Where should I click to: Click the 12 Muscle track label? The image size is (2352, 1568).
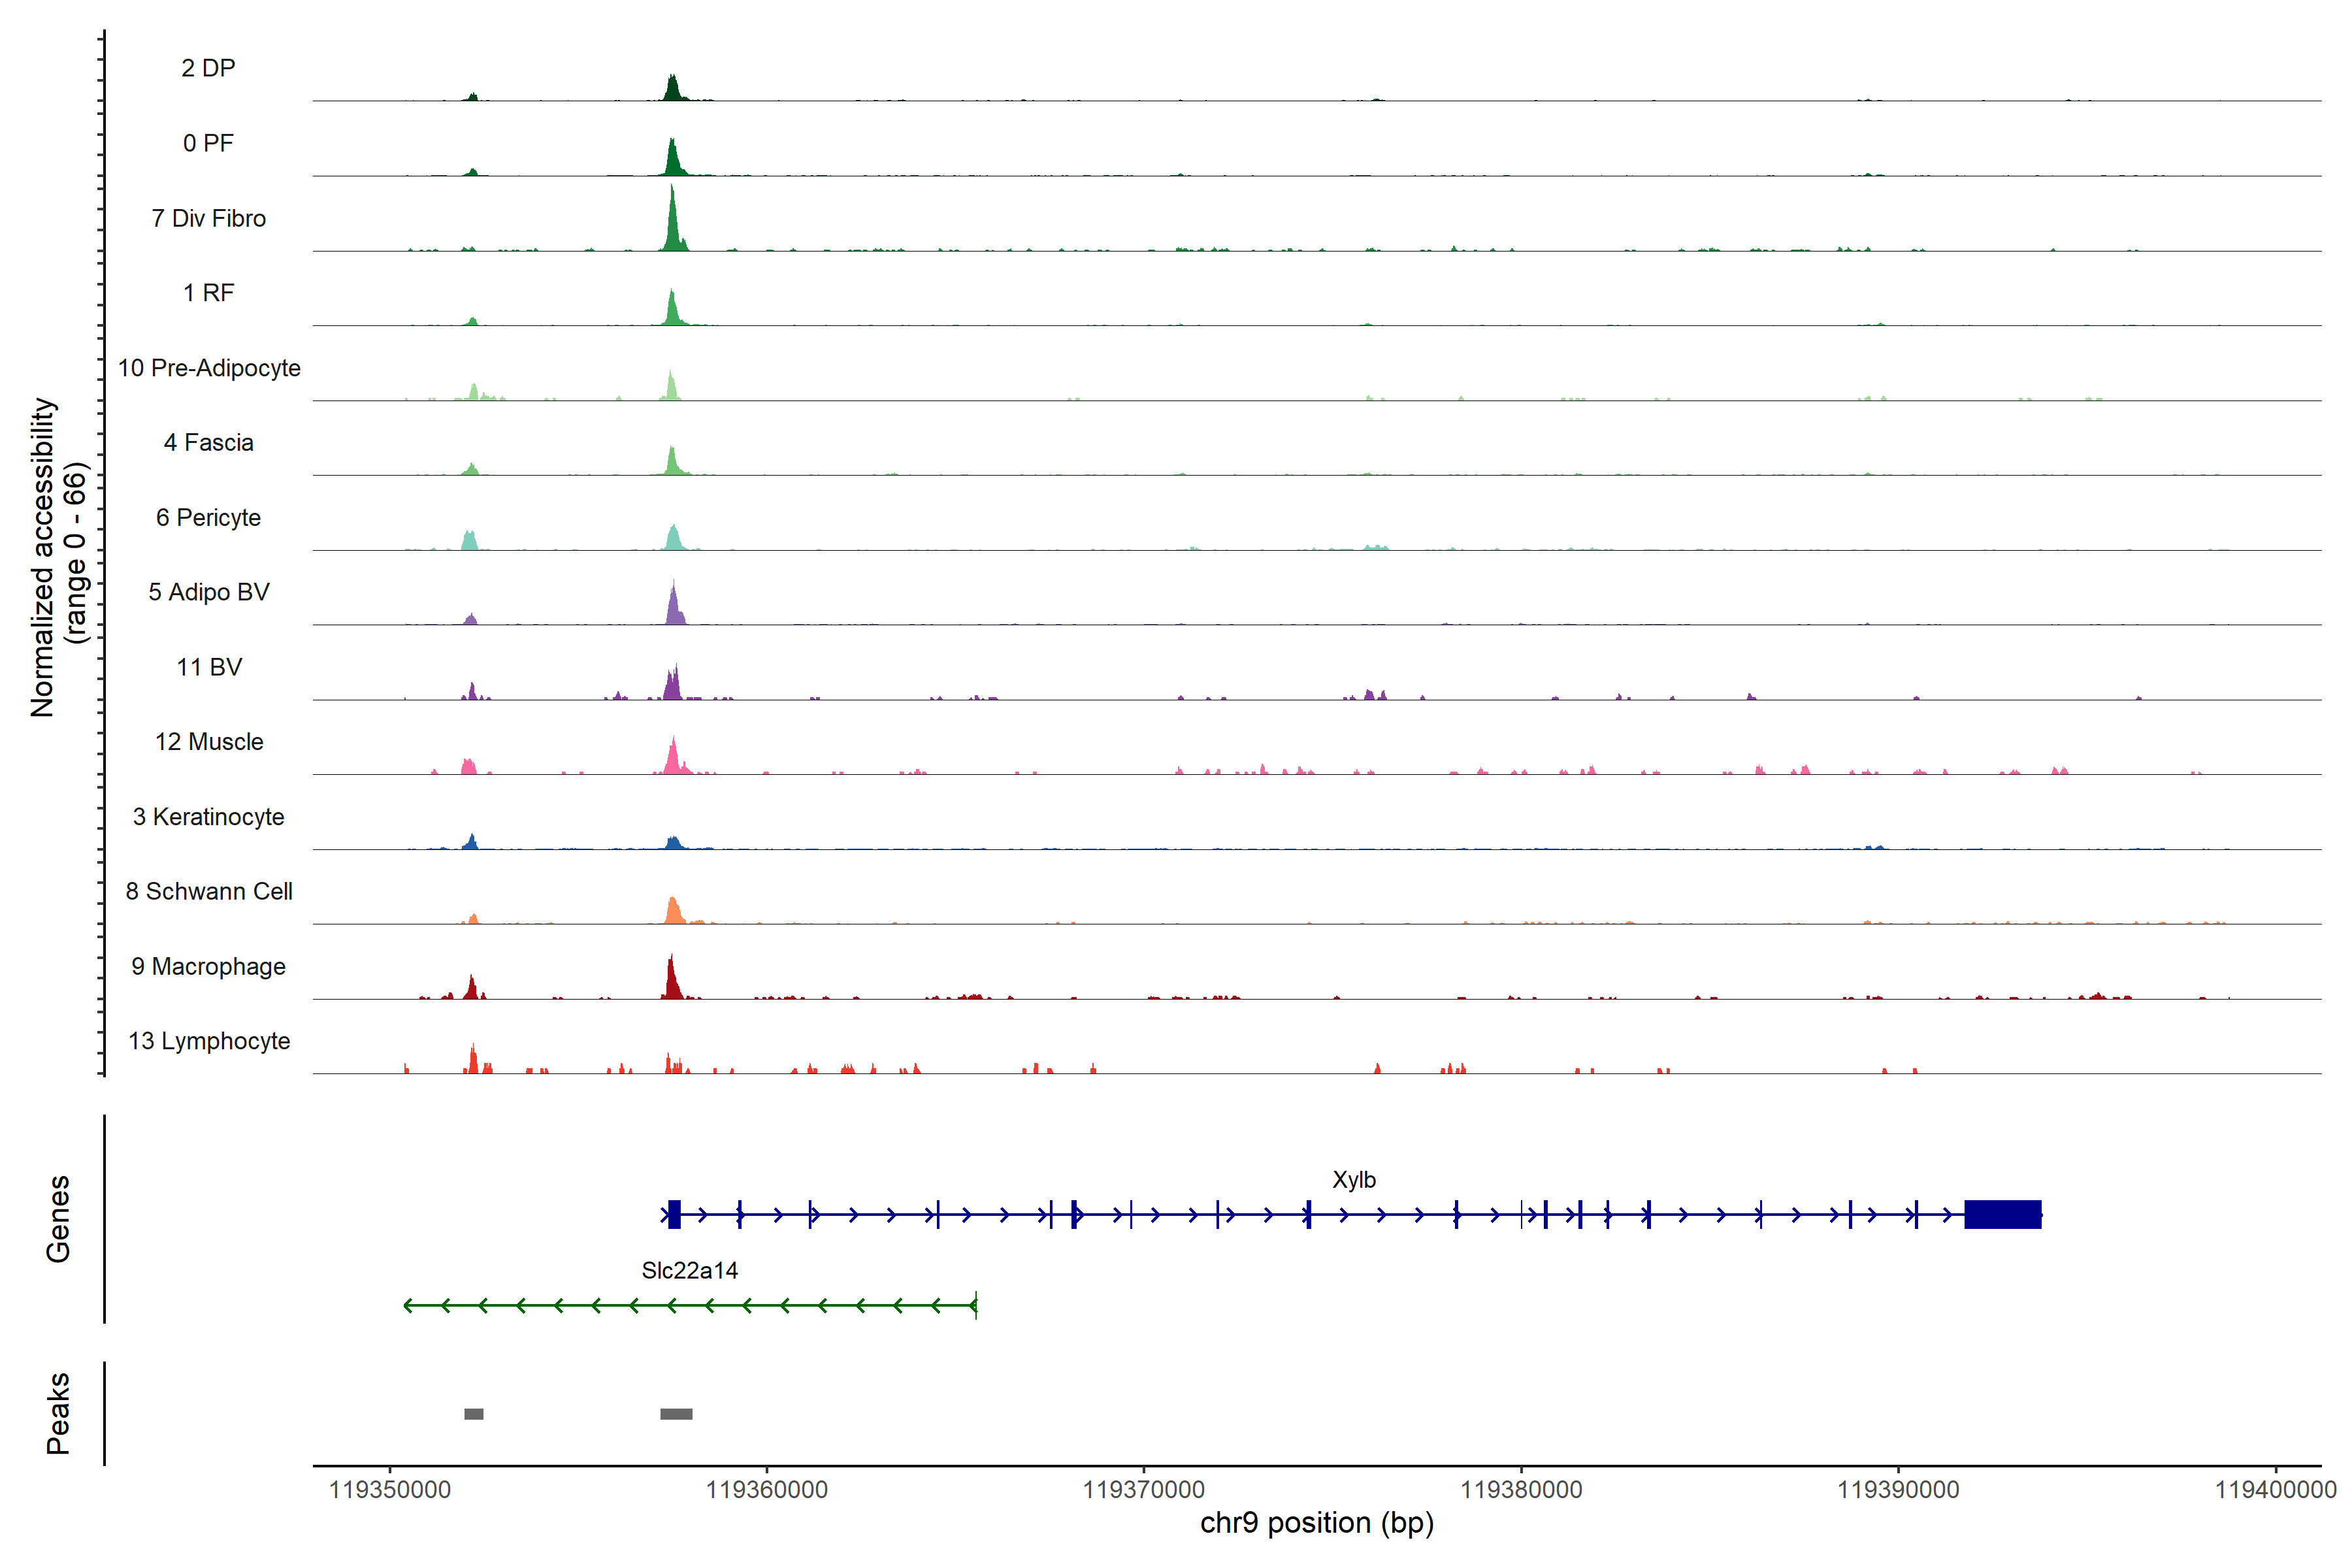pos(208,742)
